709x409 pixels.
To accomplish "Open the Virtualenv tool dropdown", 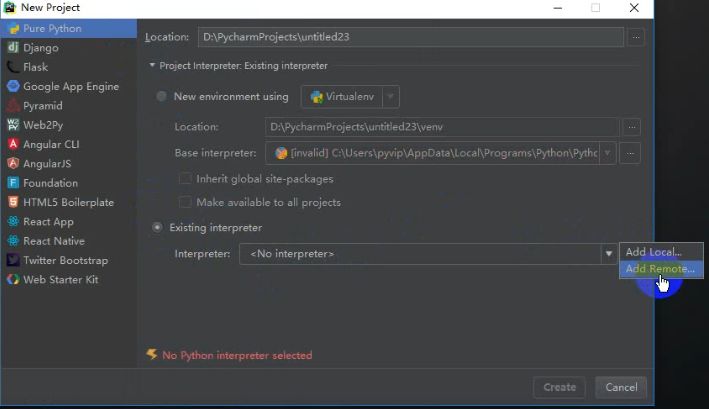I will [x=391, y=97].
